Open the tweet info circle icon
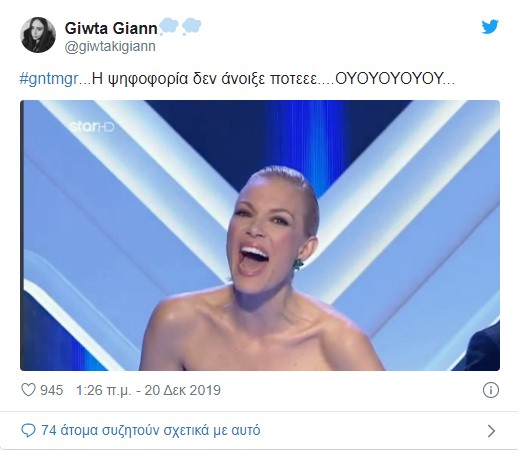Viewport: 518px width, 450px height. pos(491,390)
